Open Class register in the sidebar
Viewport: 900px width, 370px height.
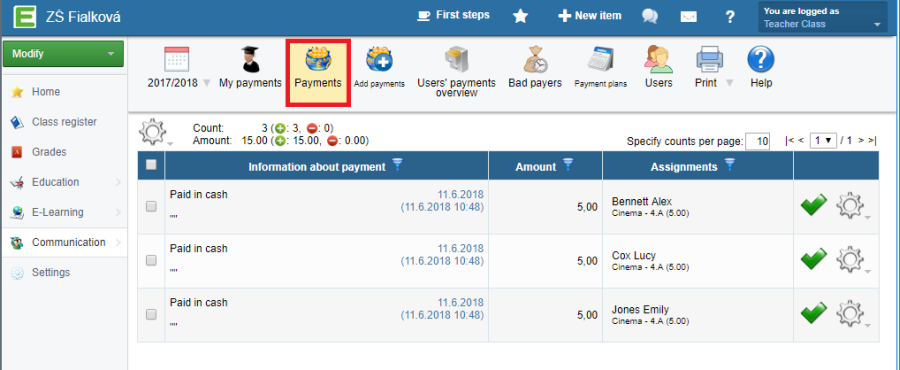[64, 122]
